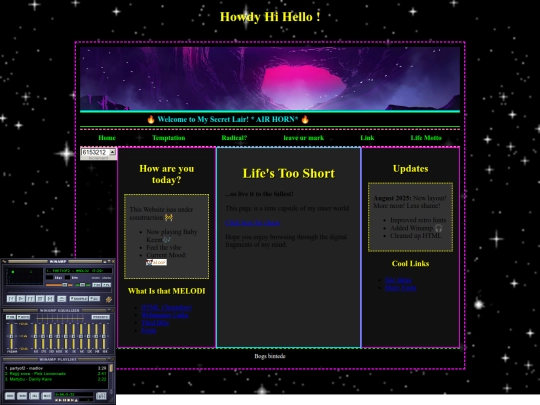The height and width of the screenshot is (405, 540).
Task: Click the Winamp scrolling song title
Action: [79, 271]
